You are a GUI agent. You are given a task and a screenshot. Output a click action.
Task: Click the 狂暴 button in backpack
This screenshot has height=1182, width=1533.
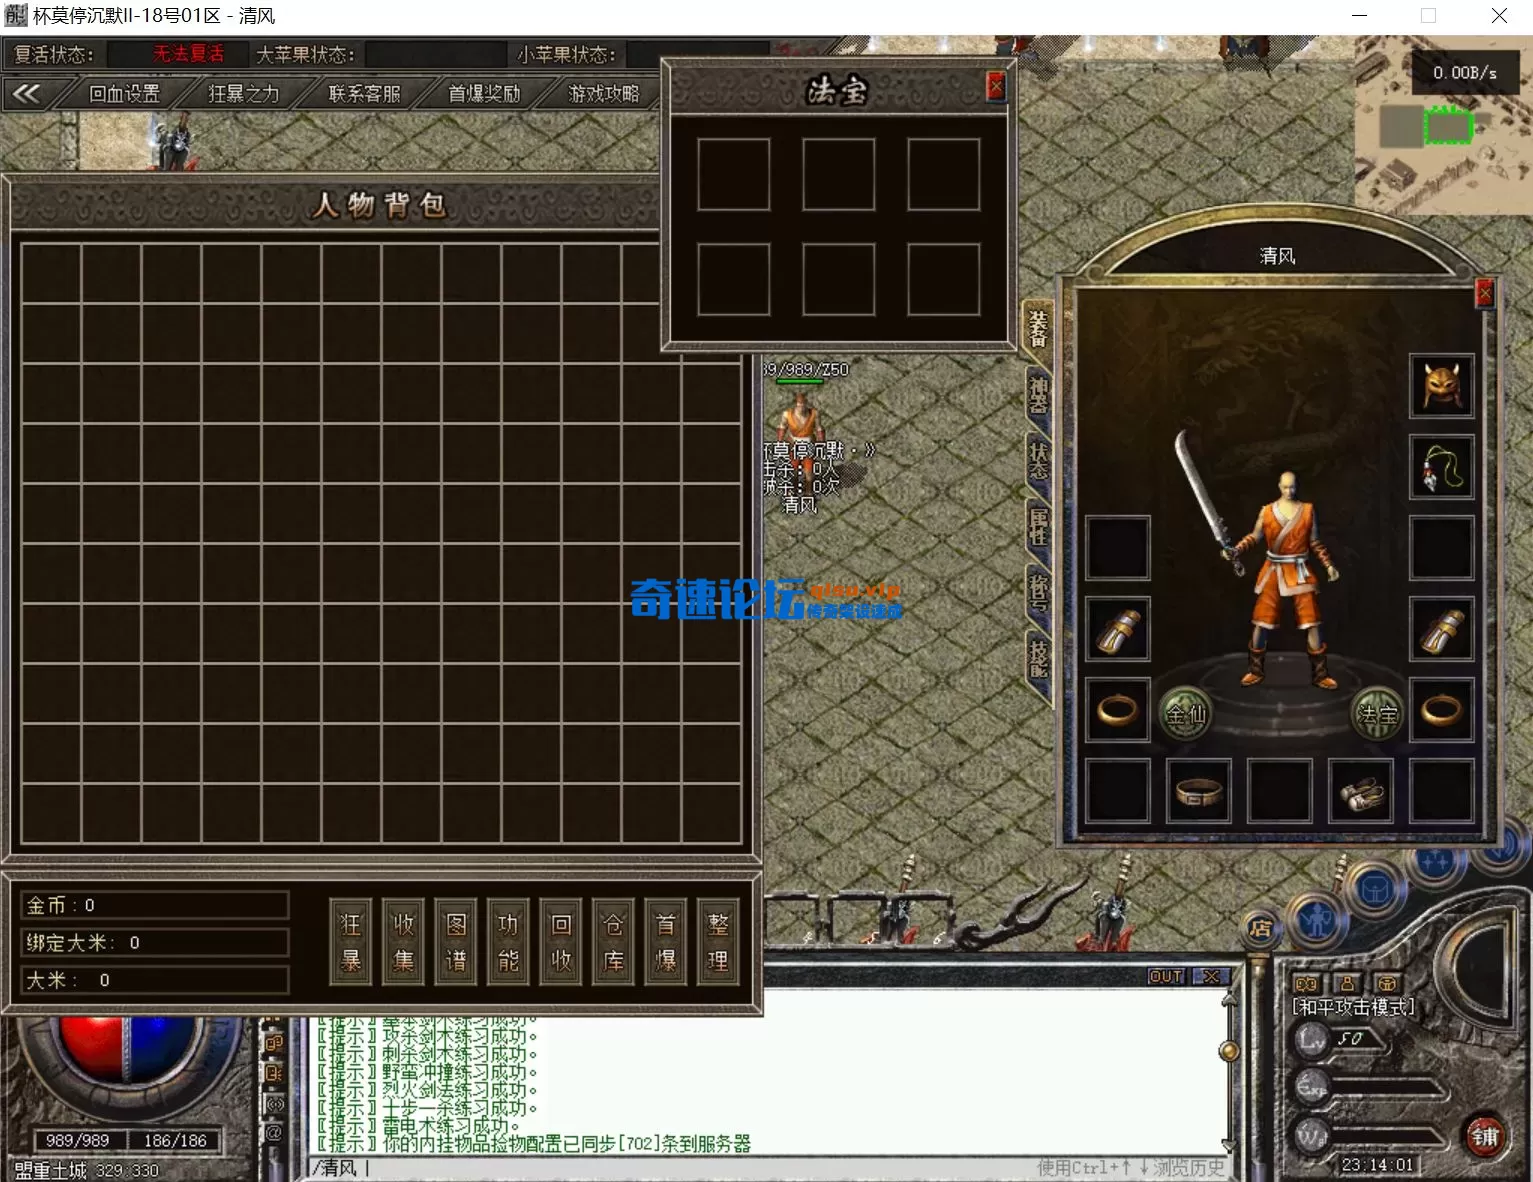[351, 942]
